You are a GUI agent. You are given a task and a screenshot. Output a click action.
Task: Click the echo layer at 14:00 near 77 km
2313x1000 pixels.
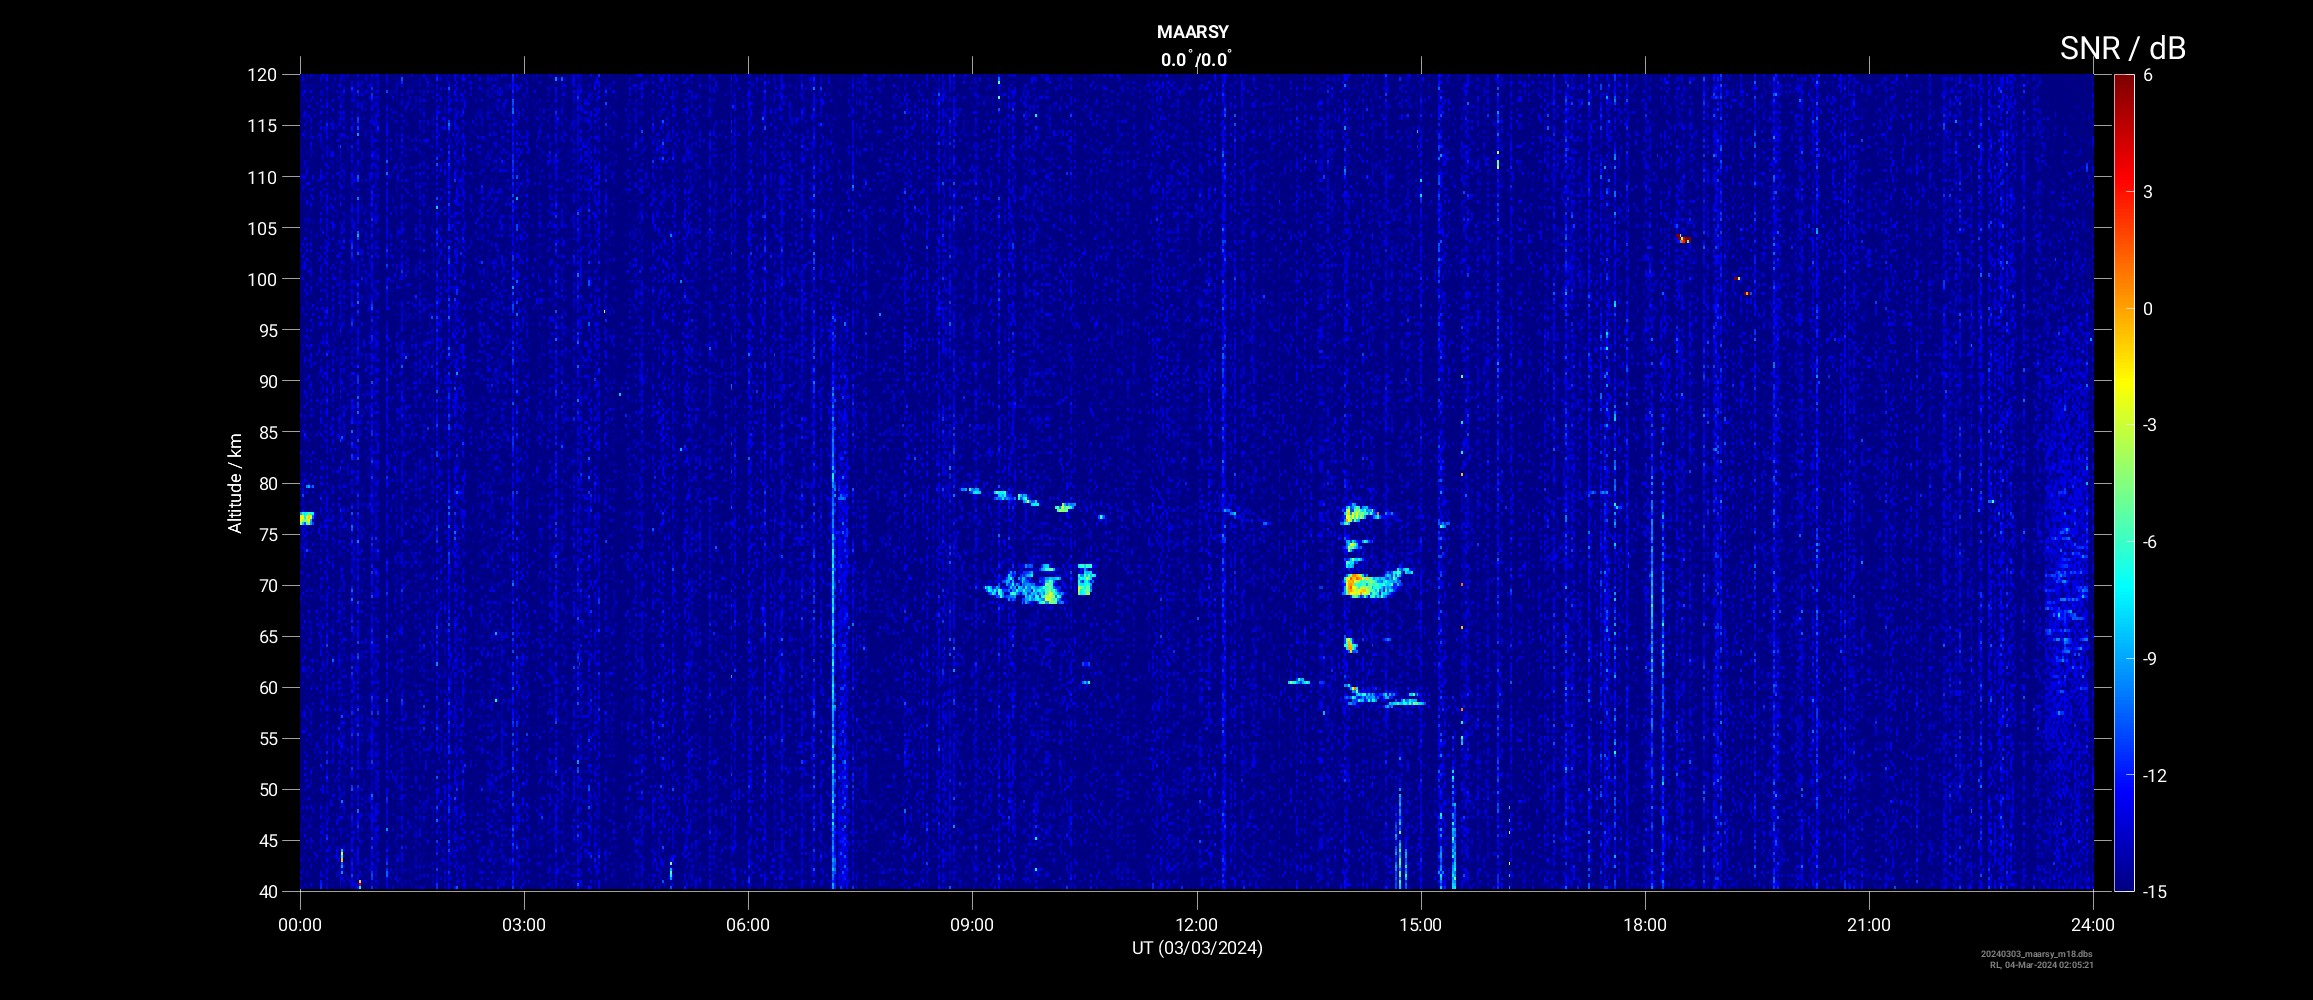point(1360,514)
